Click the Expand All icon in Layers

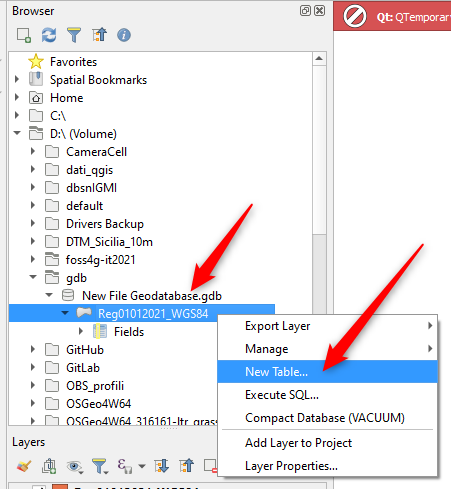click(x=162, y=466)
